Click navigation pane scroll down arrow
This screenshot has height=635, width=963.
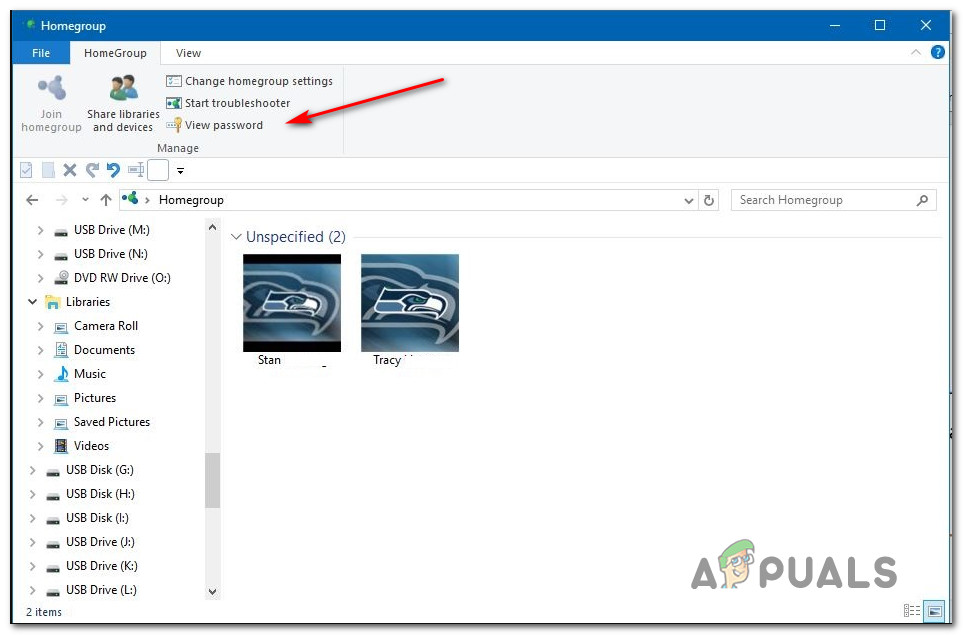point(212,592)
